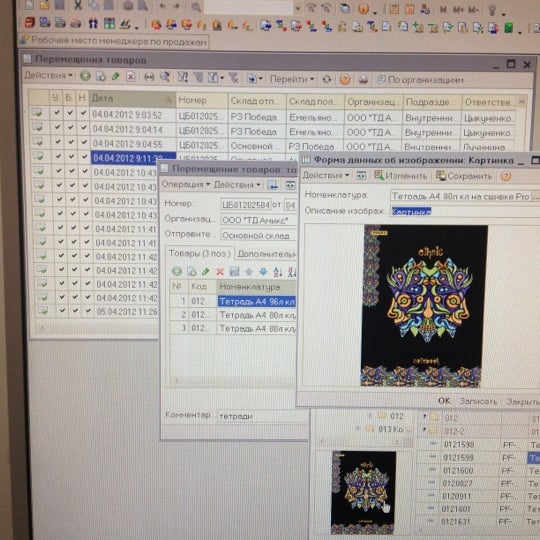Switch to Товары (3 поз.) tab
The image size is (540, 540).
199,253
